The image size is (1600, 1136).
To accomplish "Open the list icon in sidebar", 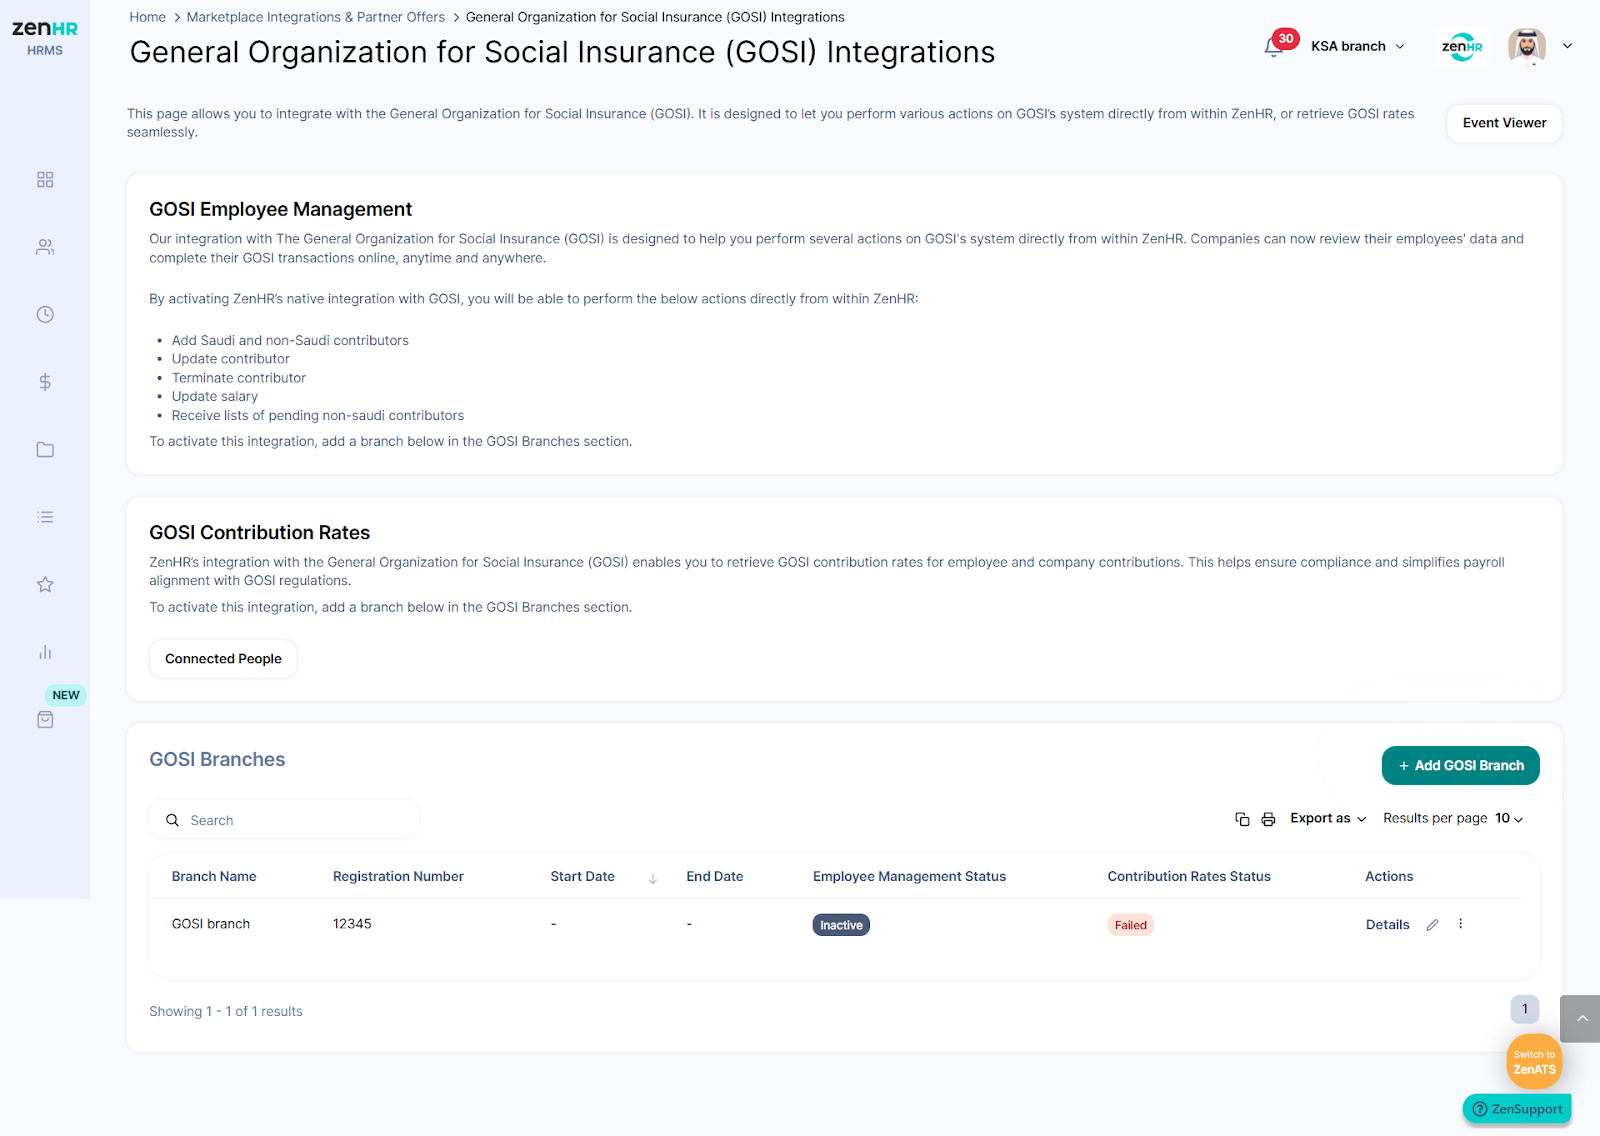I will coord(45,517).
